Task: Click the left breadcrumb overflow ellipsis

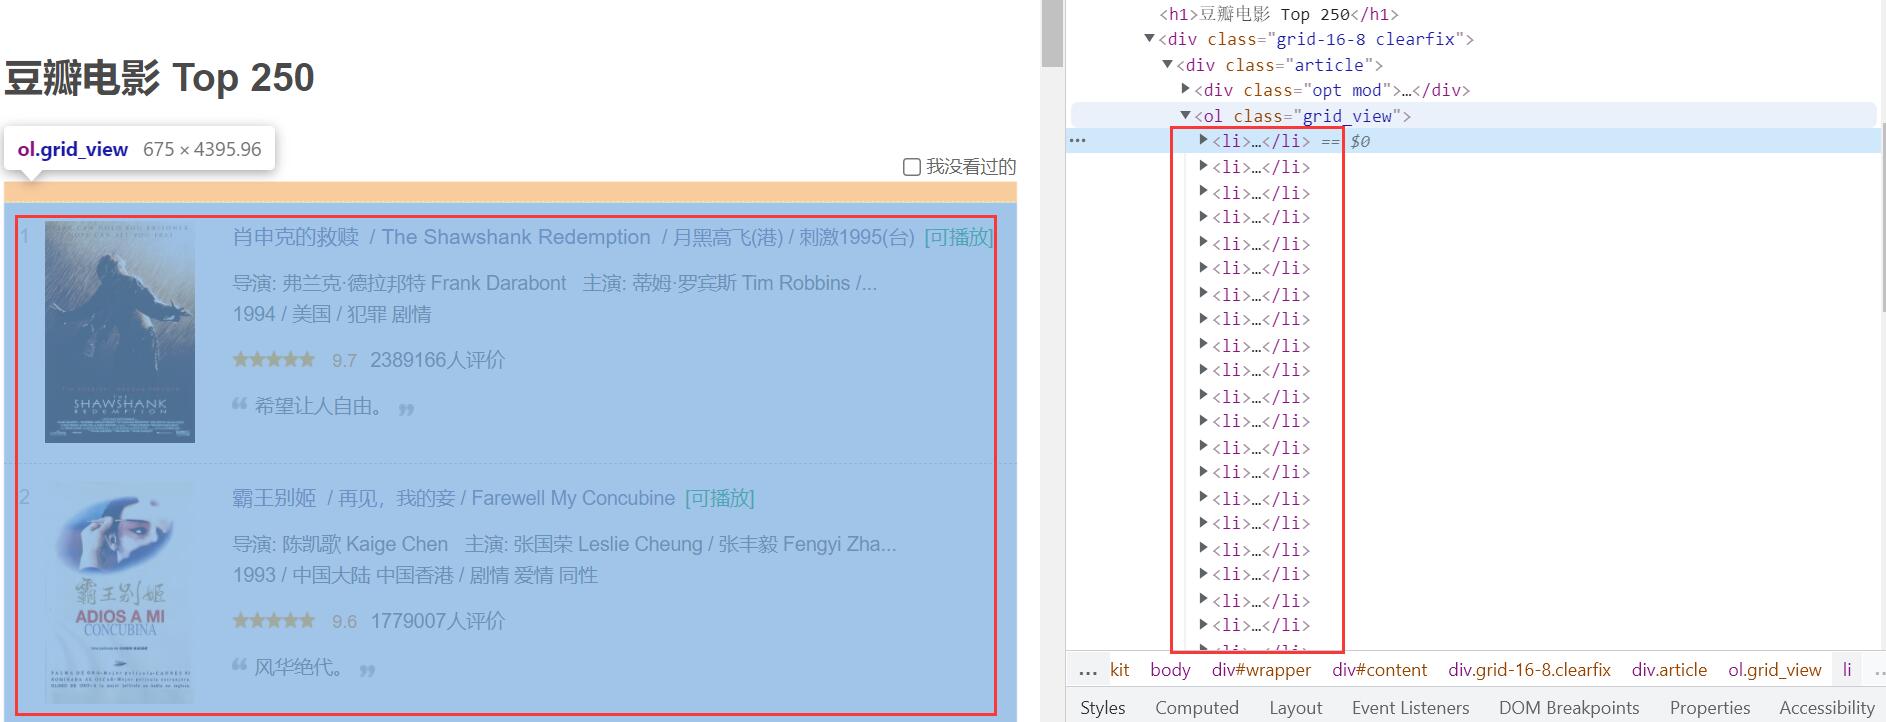Action: (x=1088, y=670)
